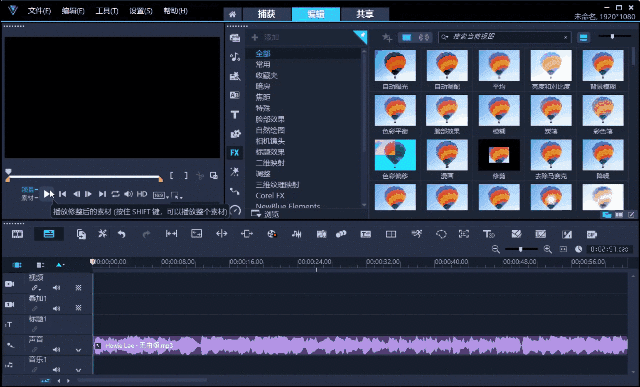This screenshot has height=387, width=640.
Task: Click the 添加 add folder button
Action: point(265,38)
